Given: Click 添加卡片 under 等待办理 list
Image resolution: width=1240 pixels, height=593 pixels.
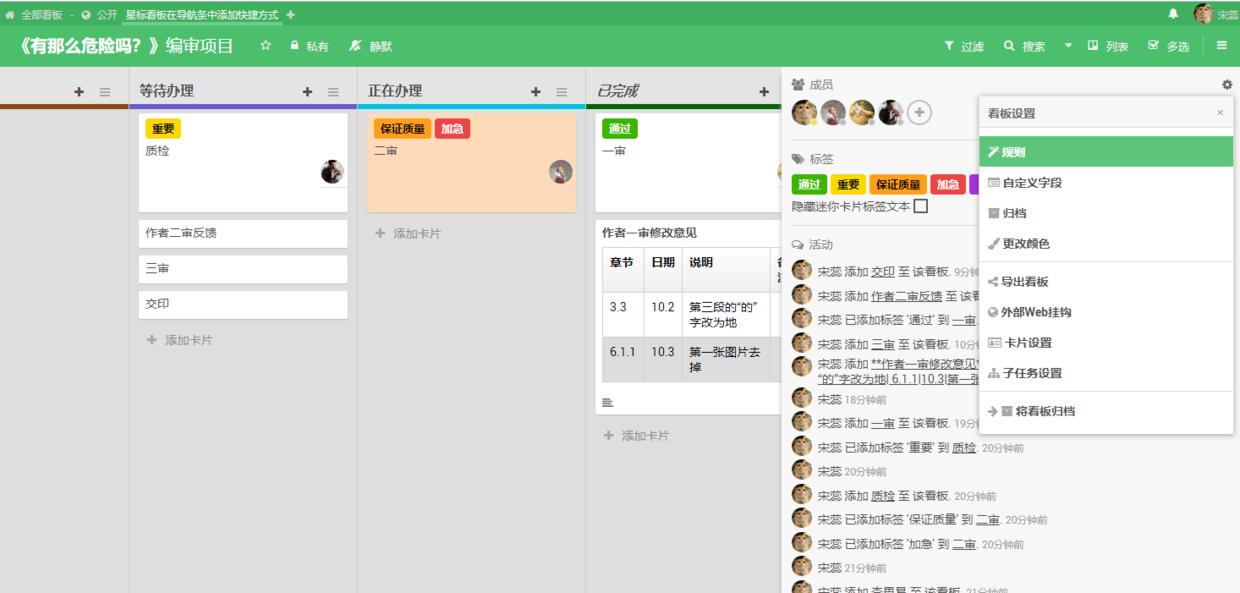Looking at the screenshot, I should click(180, 340).
